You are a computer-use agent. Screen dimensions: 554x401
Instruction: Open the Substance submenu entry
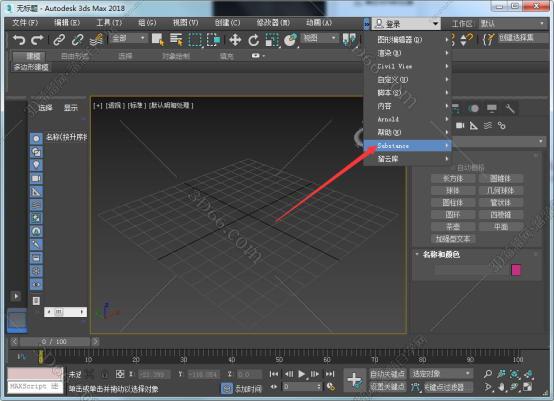tap(408, 146)
